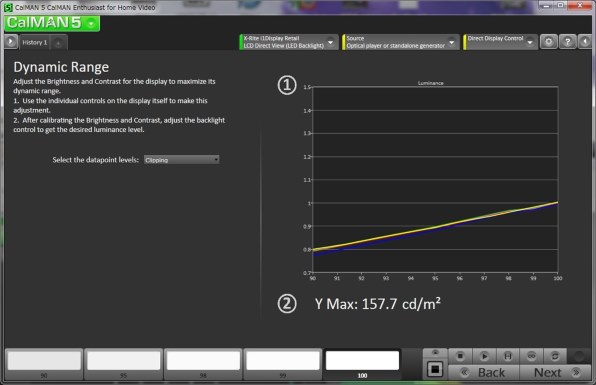Click the Luminance chart area

pos(435,179)
